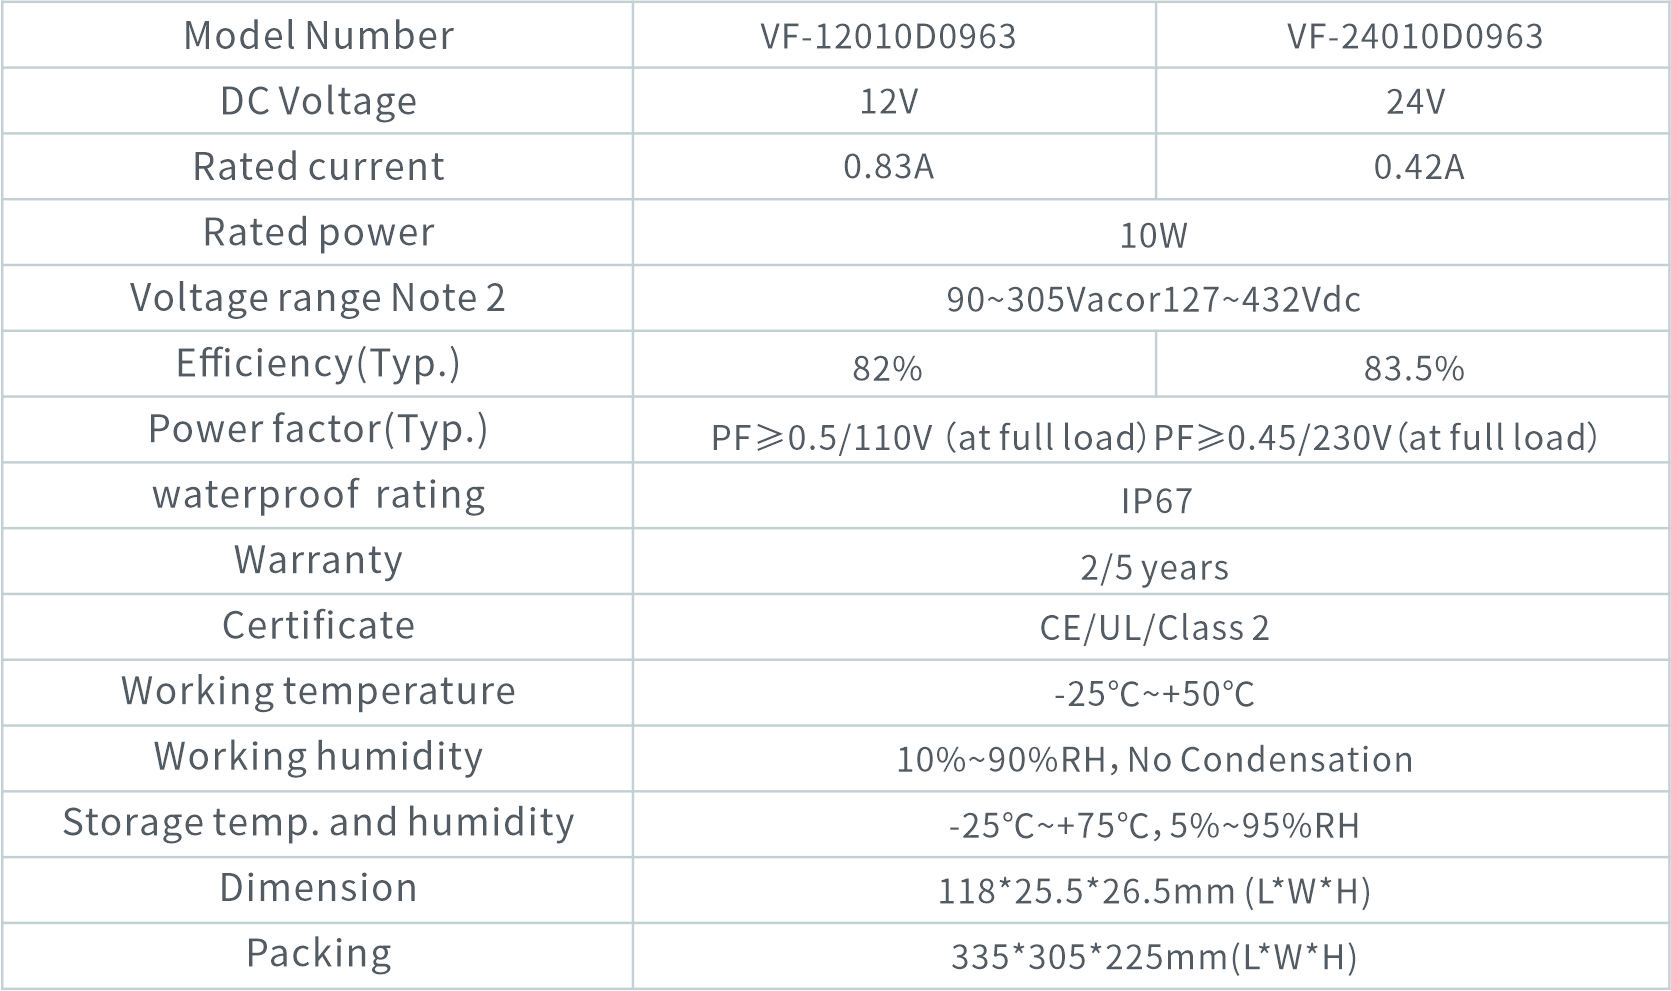Screen dimensions: 1671x991
Task: Click the Voltage range Note 2 label
Action: click(318, 298)
